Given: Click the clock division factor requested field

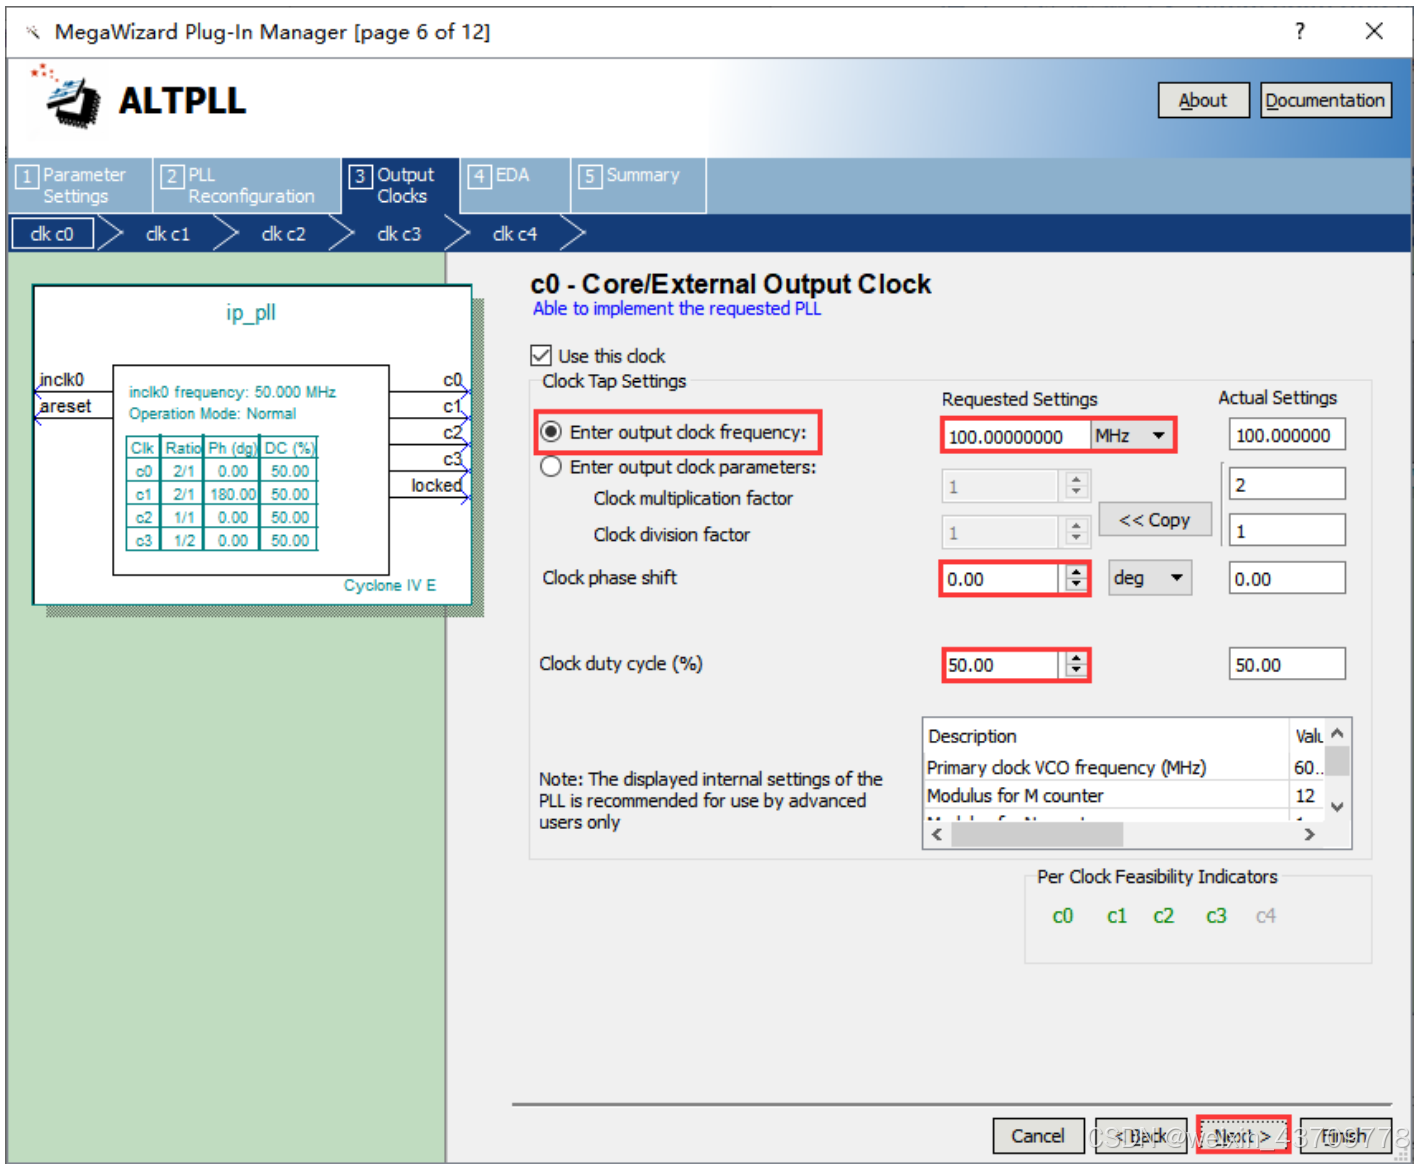Looking at the screenshot, I should point(1000,533).
